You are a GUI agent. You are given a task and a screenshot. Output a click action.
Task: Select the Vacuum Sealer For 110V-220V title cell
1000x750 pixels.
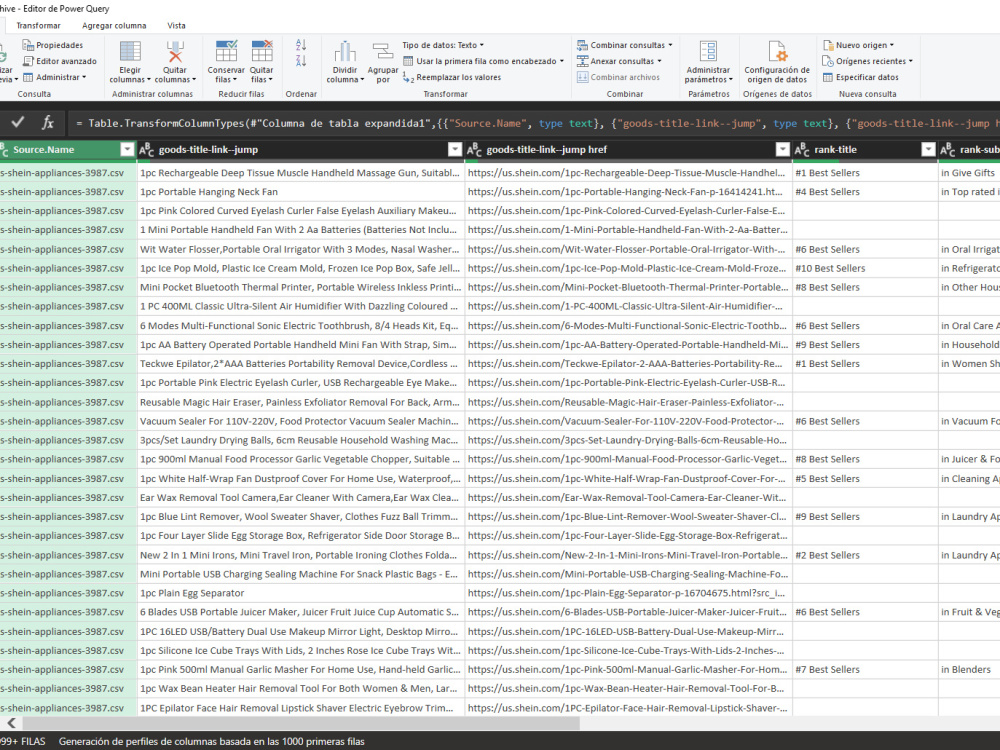tap(301, 421)
